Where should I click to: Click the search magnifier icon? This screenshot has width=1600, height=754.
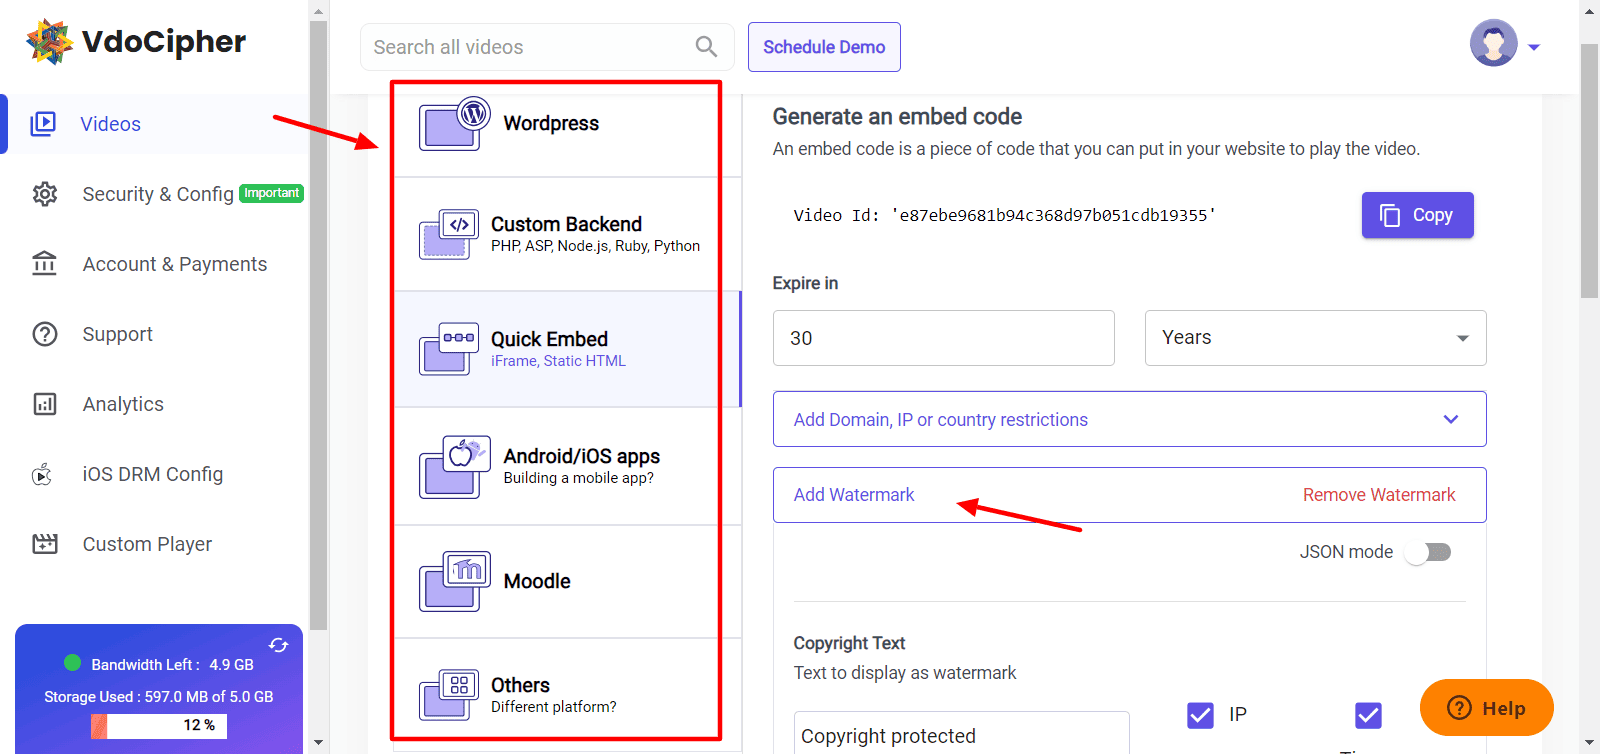pos(706,47)
